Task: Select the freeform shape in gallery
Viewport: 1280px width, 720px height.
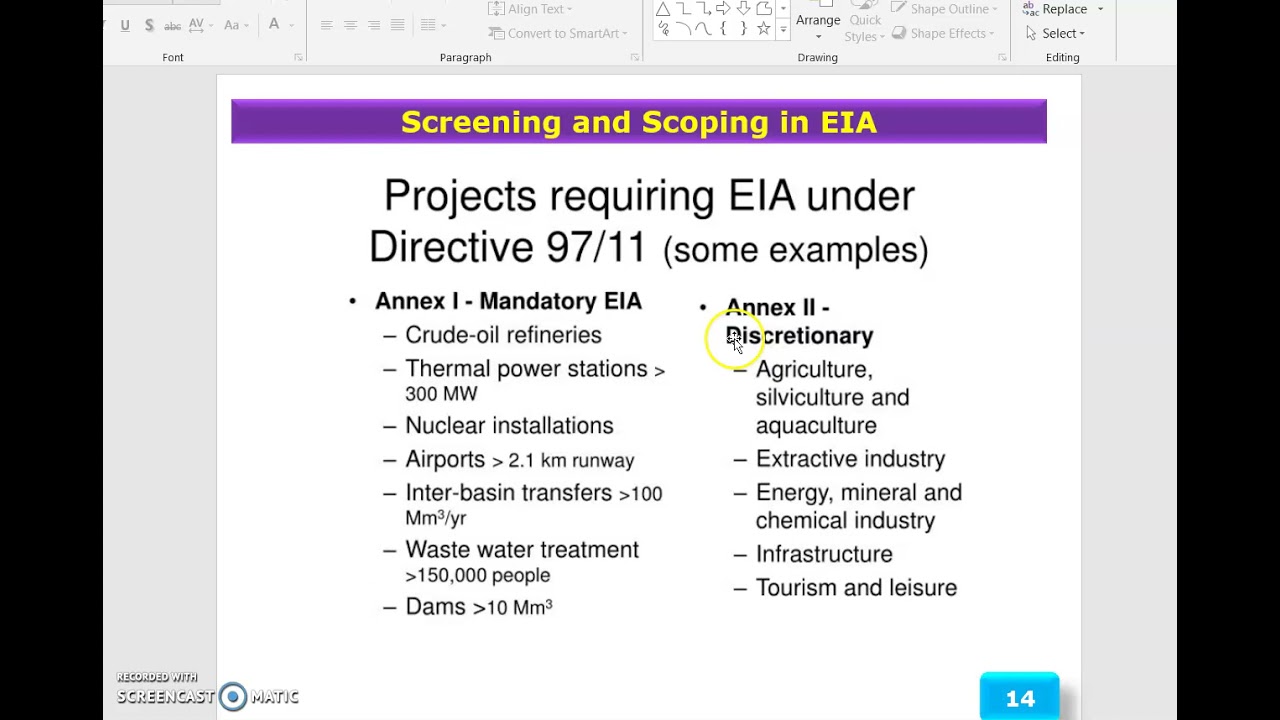Action: [x=764, y=8]
